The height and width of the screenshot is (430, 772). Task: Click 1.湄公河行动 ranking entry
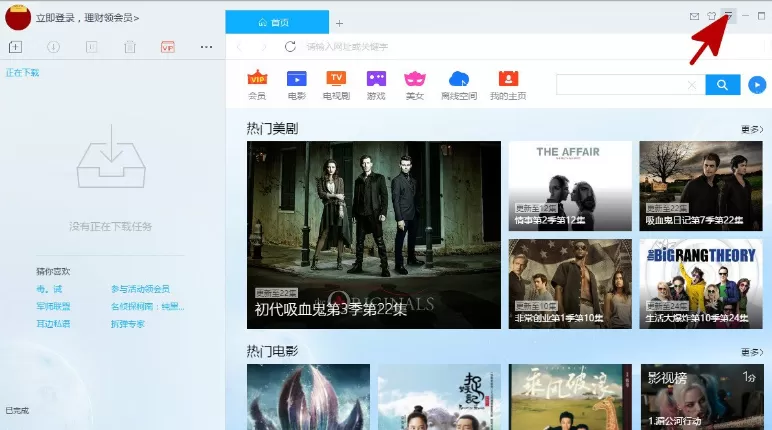(674, 421)
